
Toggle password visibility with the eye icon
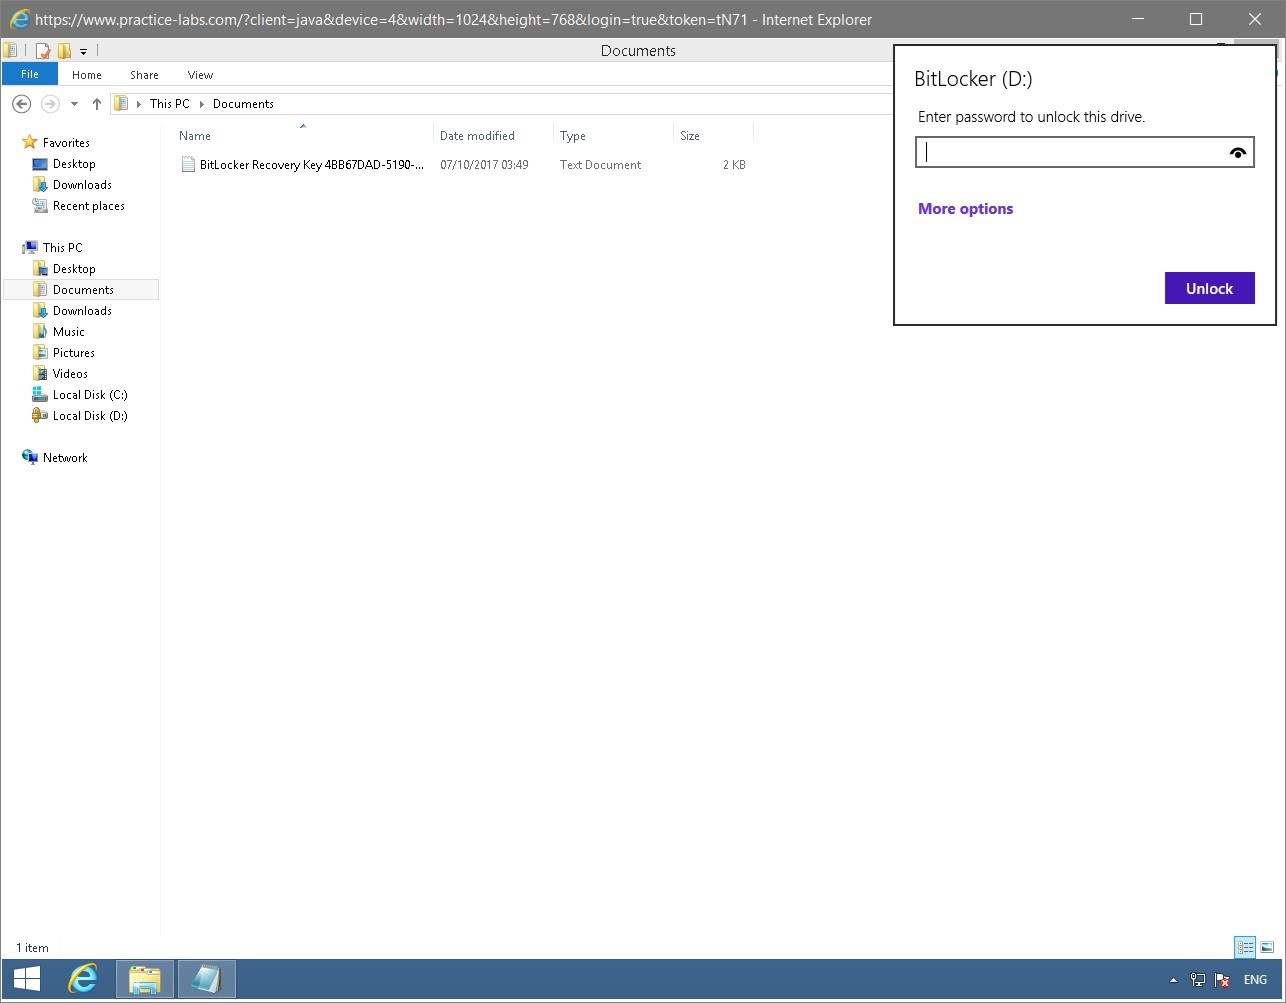pyautogui.click(x=1238, y=151)
